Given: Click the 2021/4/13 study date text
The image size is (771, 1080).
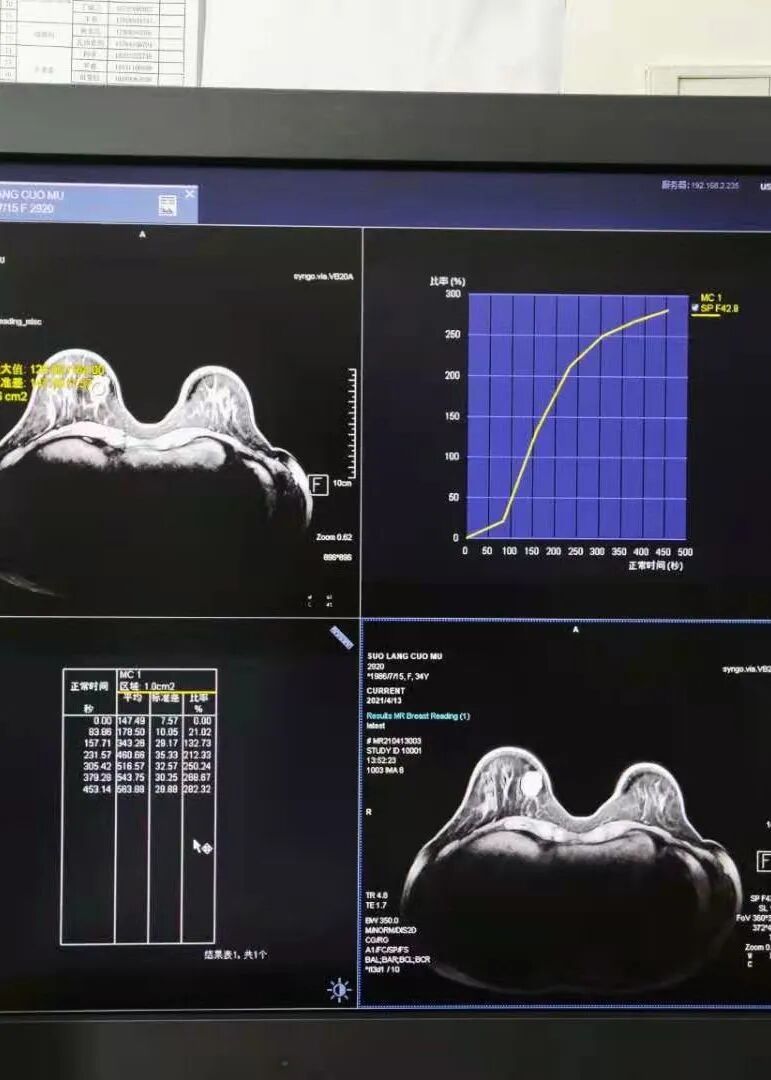Looking at the screenshot, I should 384,700.
